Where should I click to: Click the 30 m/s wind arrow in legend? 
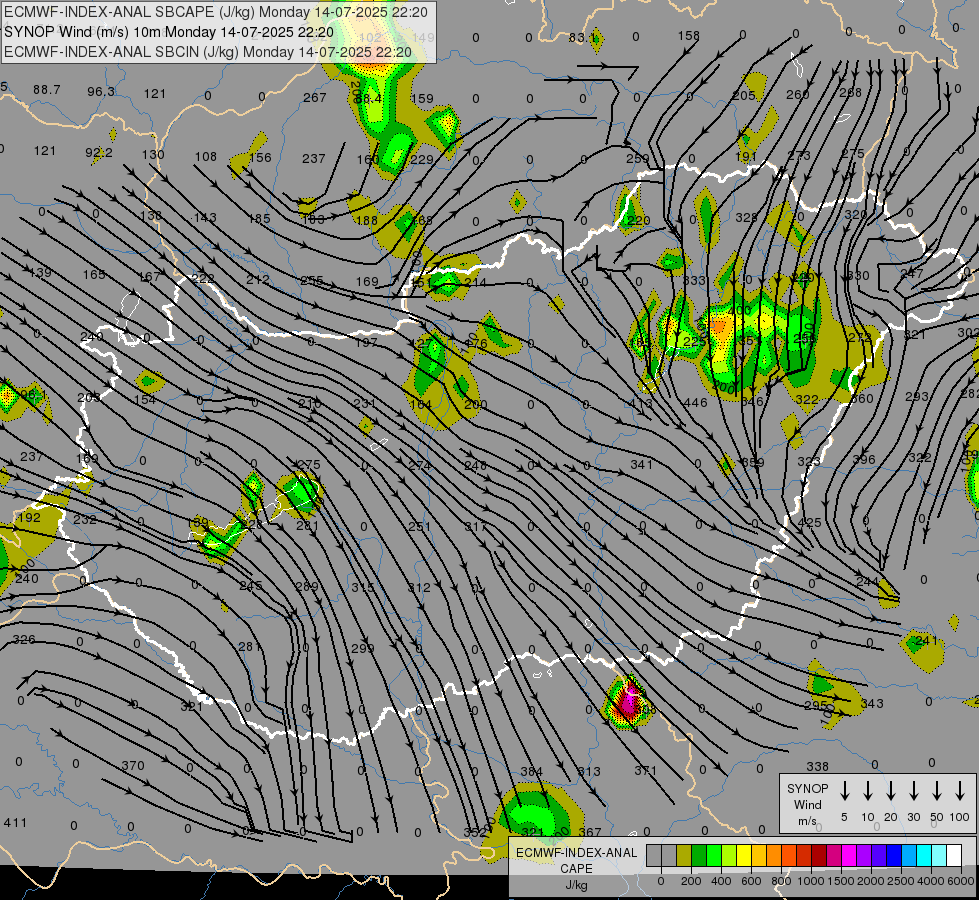pos(914,791)
